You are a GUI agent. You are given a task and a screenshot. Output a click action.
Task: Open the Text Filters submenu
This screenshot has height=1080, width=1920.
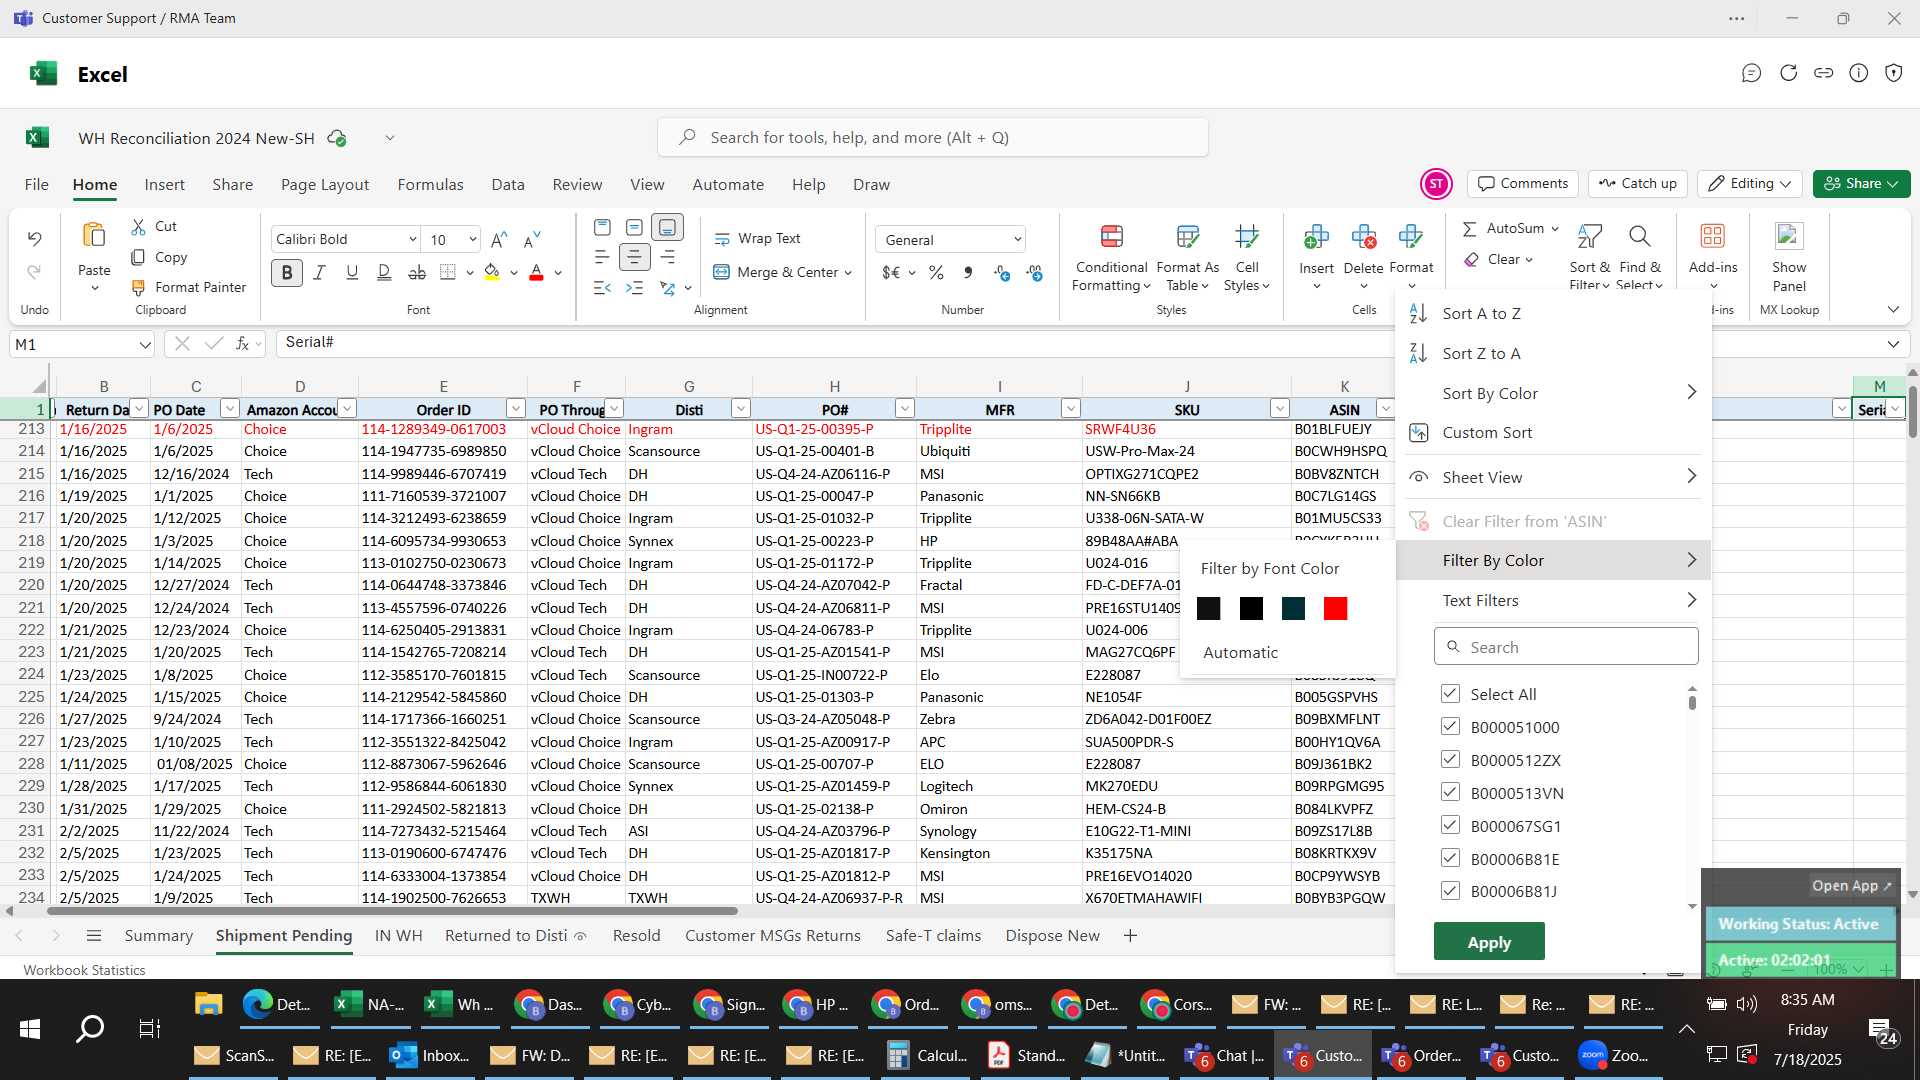[1553, 601]
